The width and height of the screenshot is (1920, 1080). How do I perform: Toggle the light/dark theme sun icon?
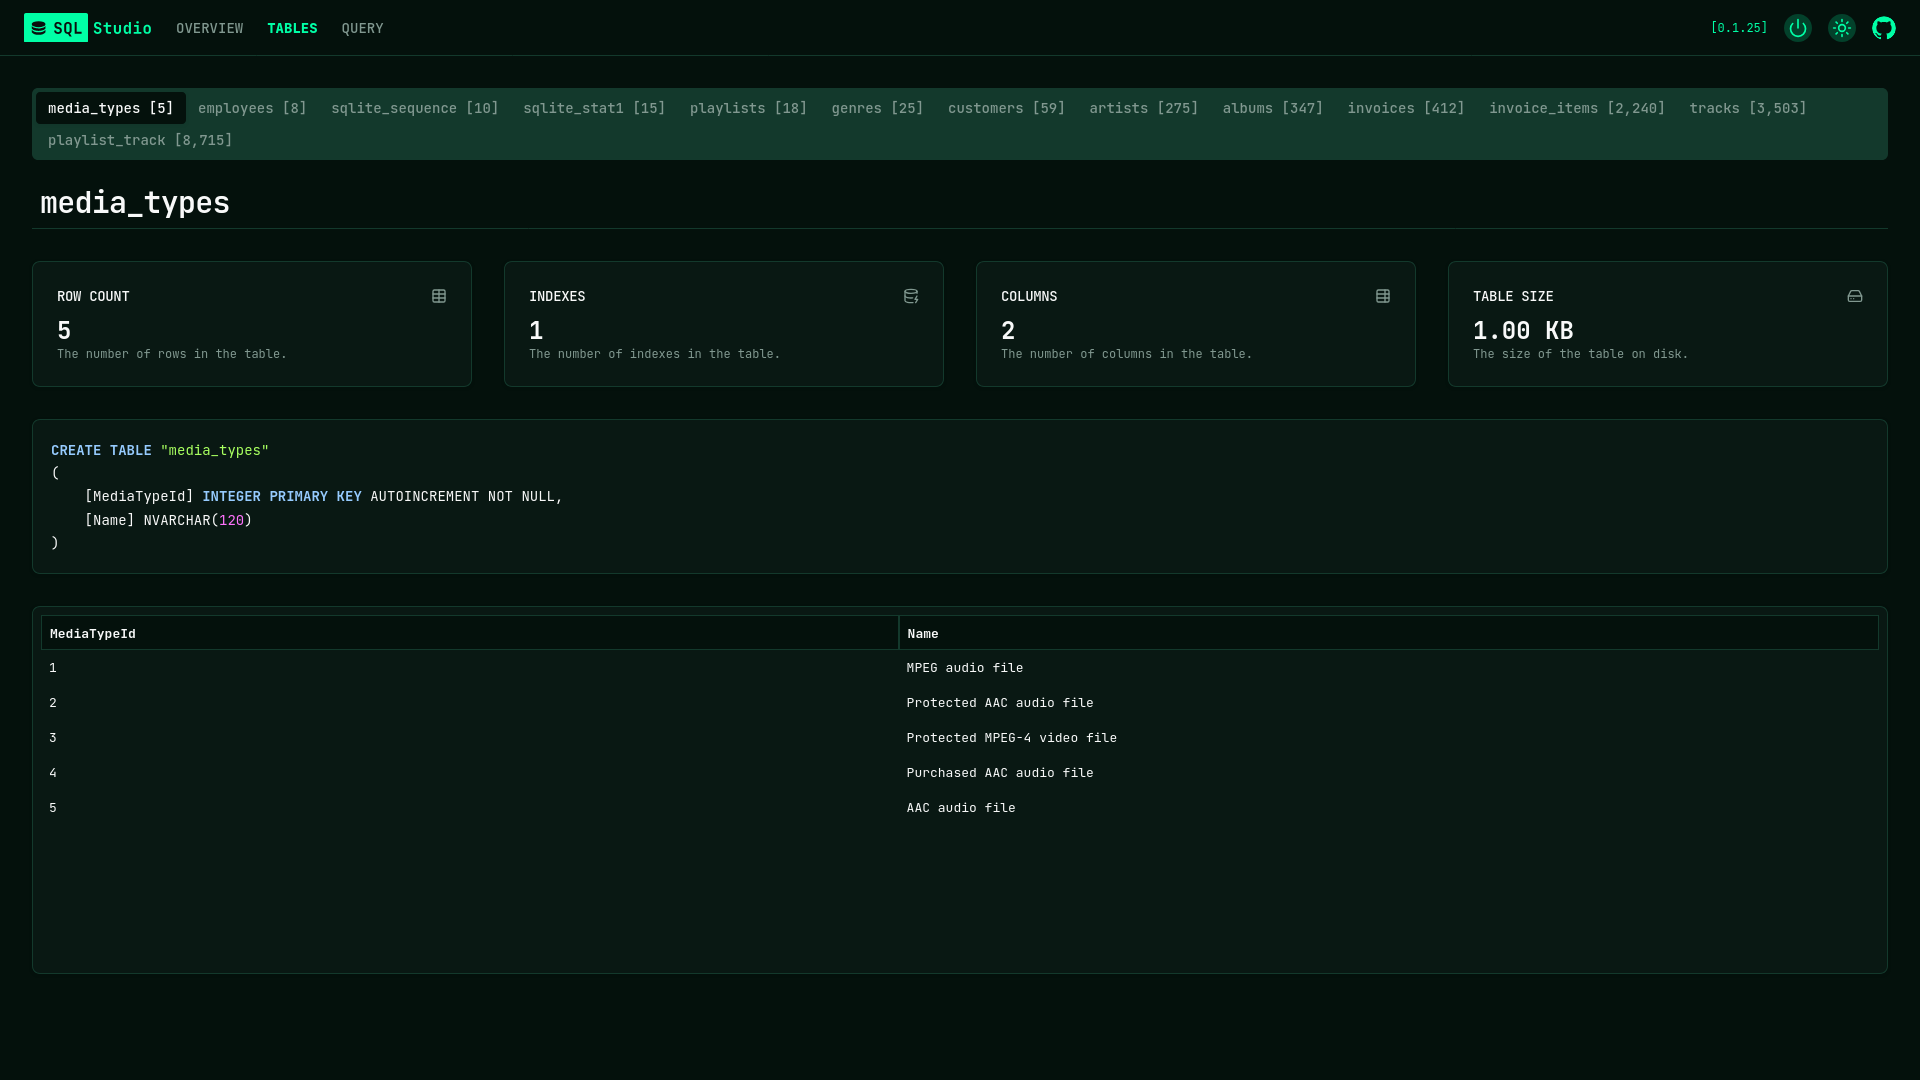[1841, 28]
